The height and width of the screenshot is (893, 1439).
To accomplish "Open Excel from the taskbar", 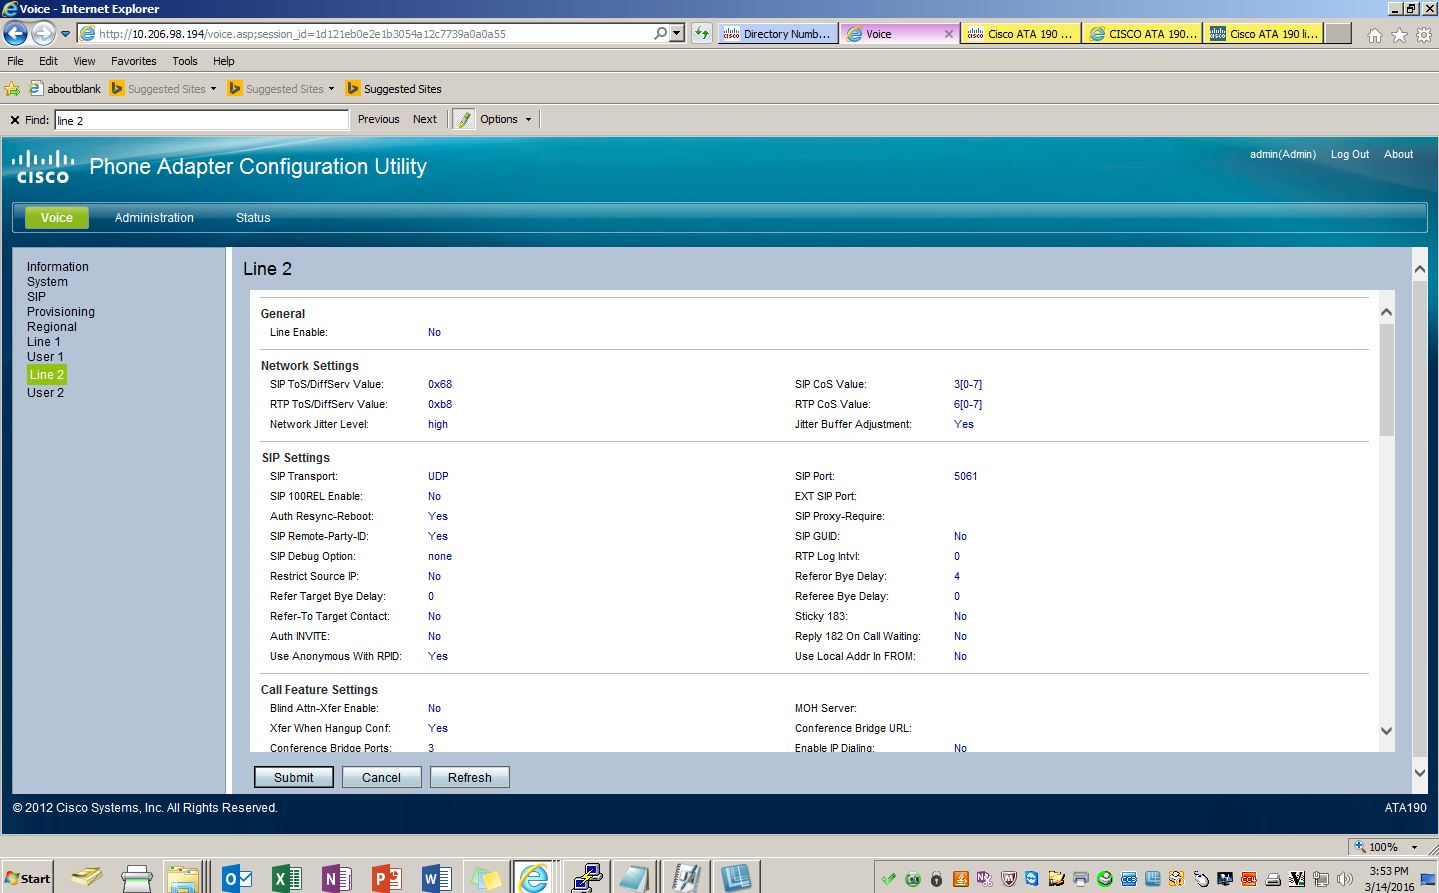I will [x=287, y=878].
